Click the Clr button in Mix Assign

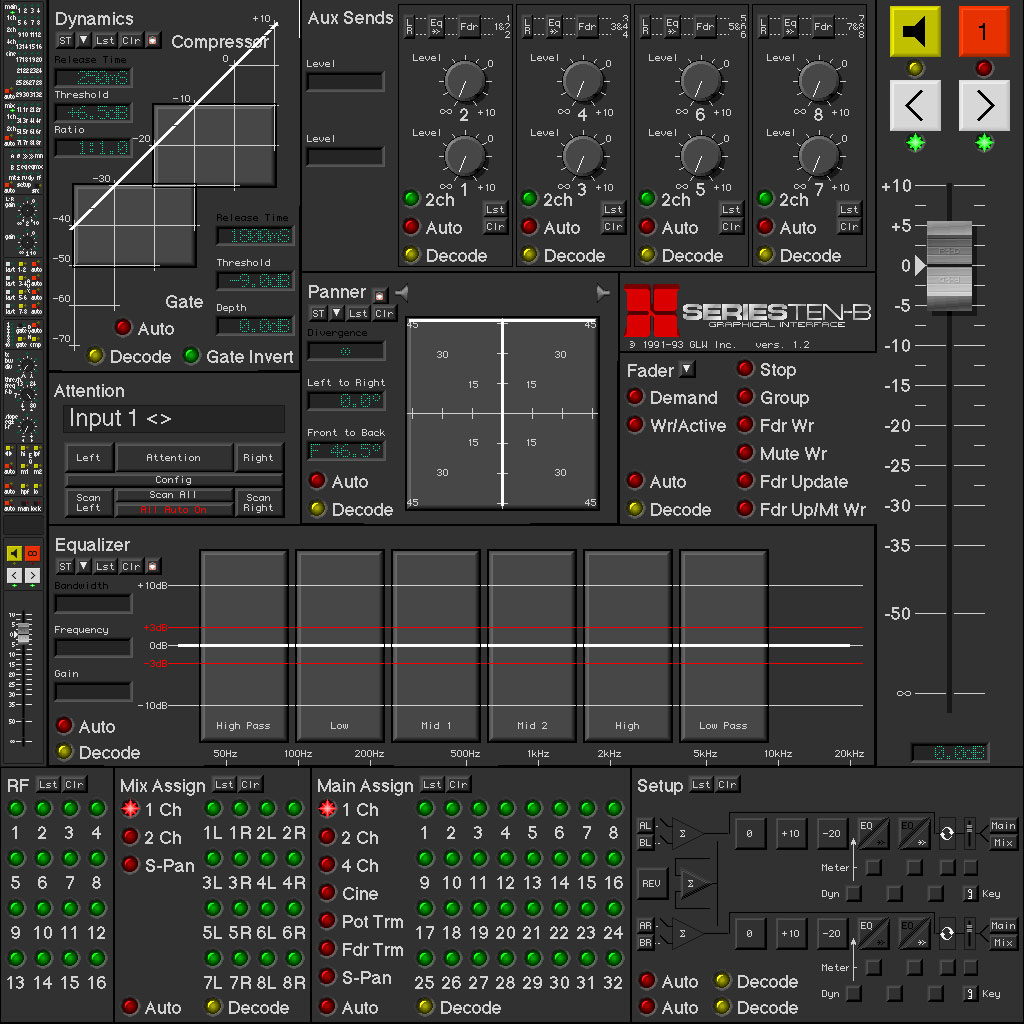(x=250, y=784)
